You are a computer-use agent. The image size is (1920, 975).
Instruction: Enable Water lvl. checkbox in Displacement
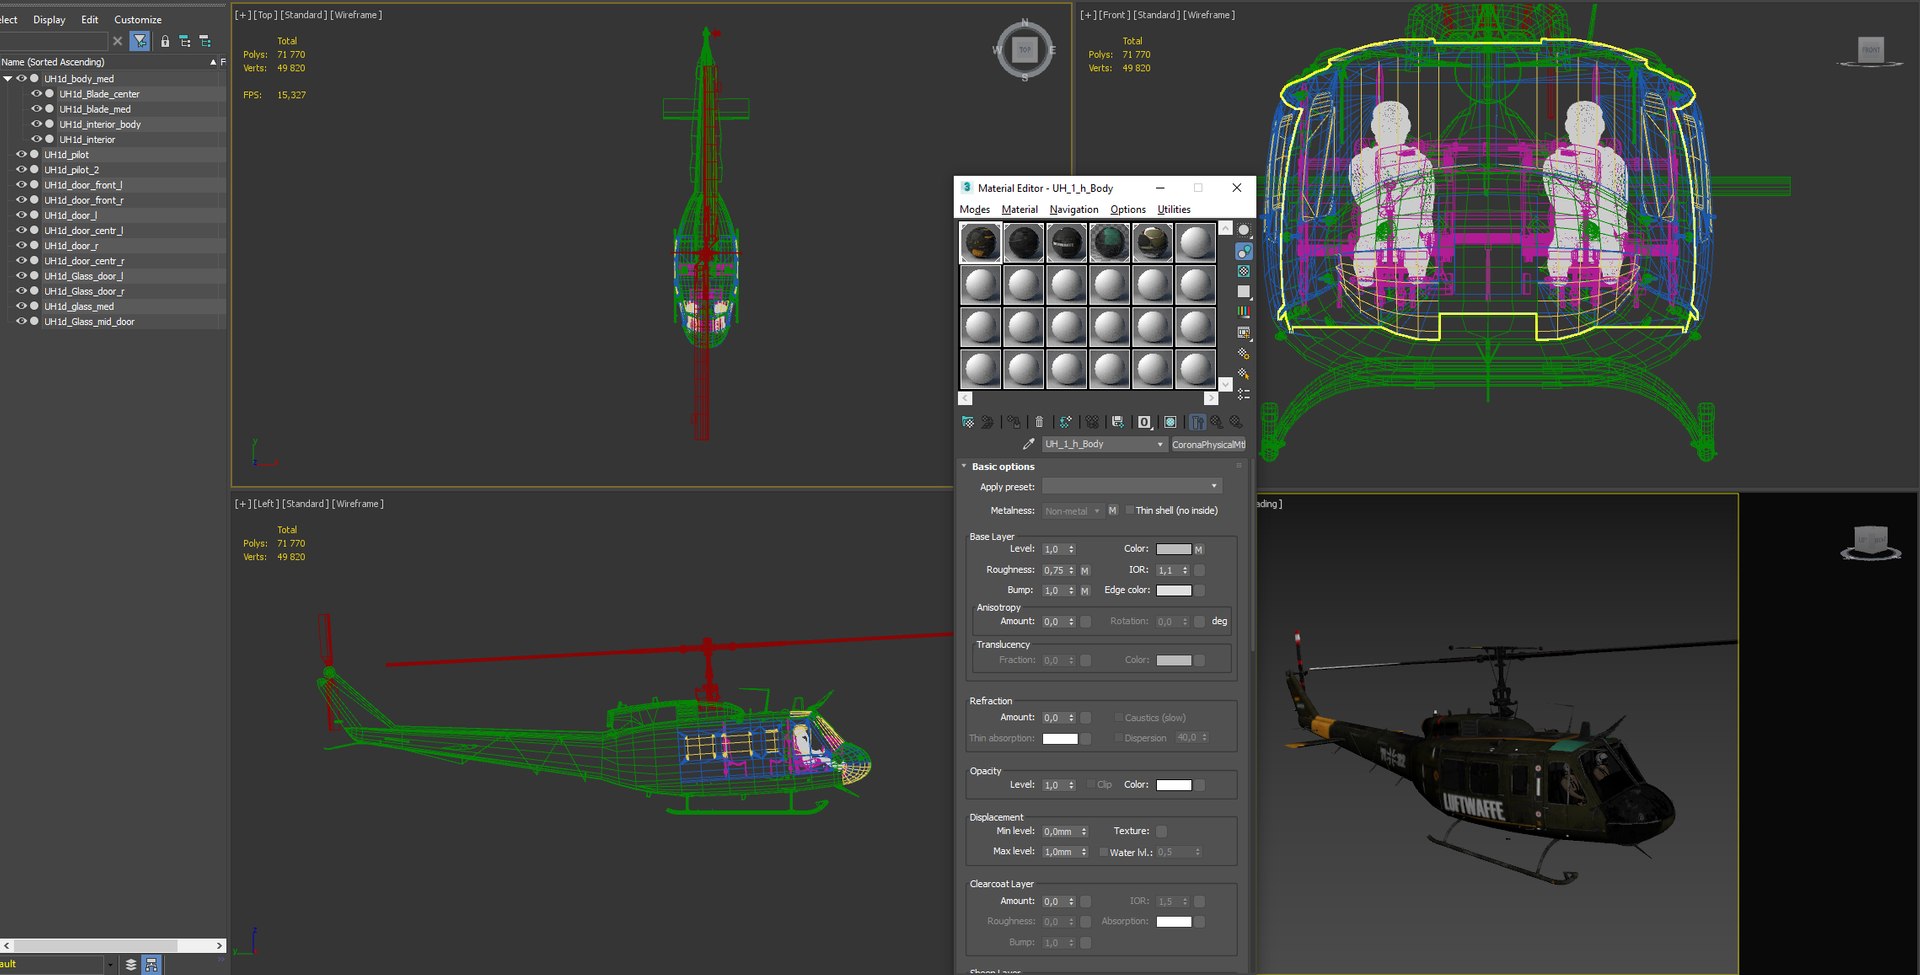pos(1104,852)
